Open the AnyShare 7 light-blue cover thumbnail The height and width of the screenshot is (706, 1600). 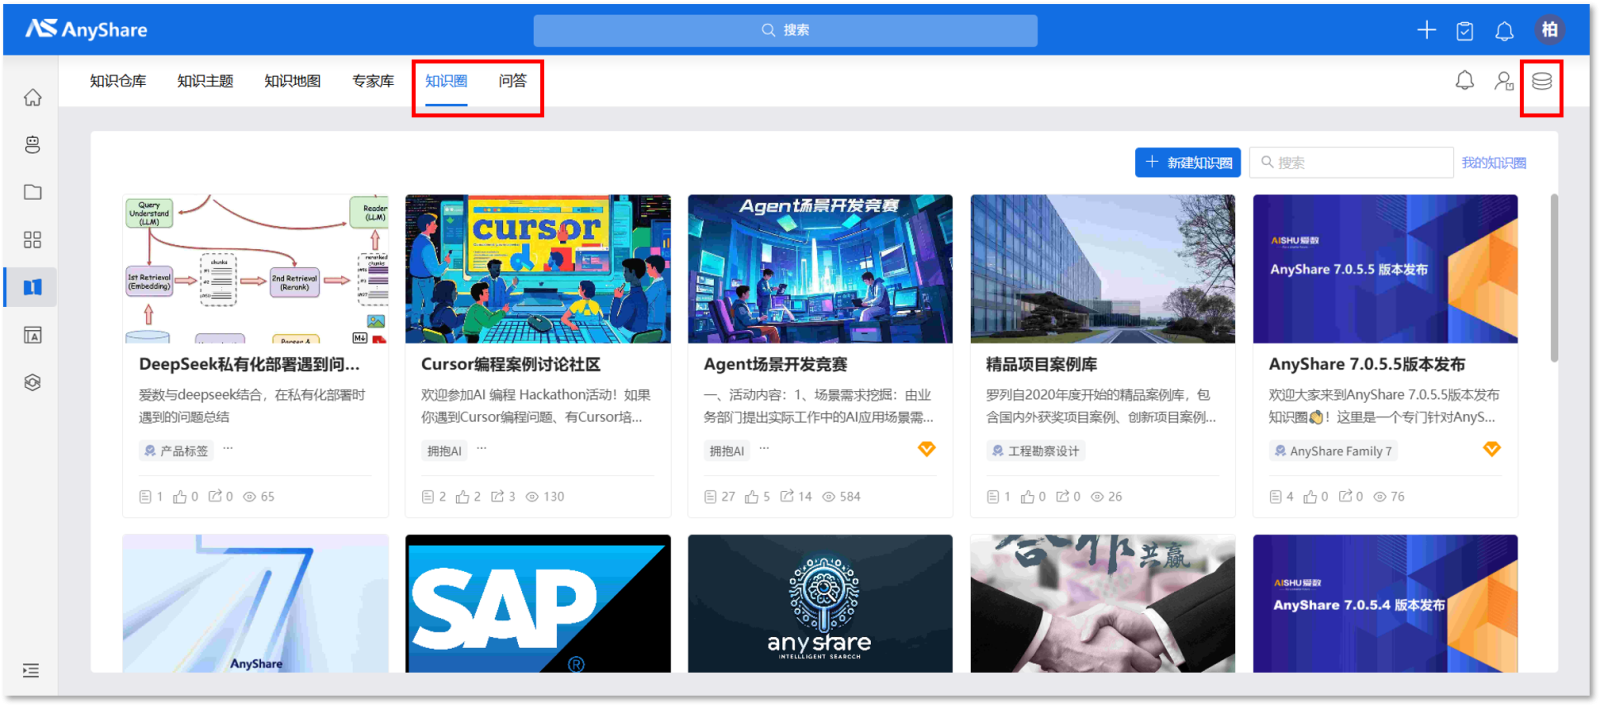pos(255,603)
